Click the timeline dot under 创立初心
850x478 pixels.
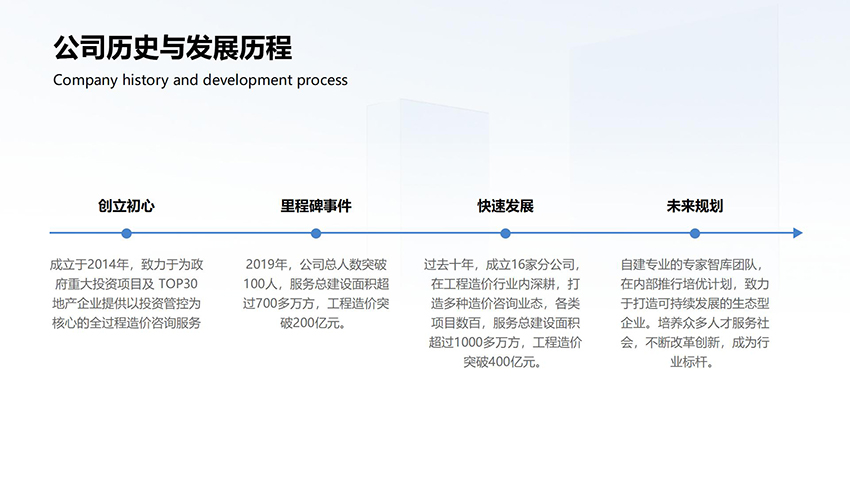click(126, 234)
